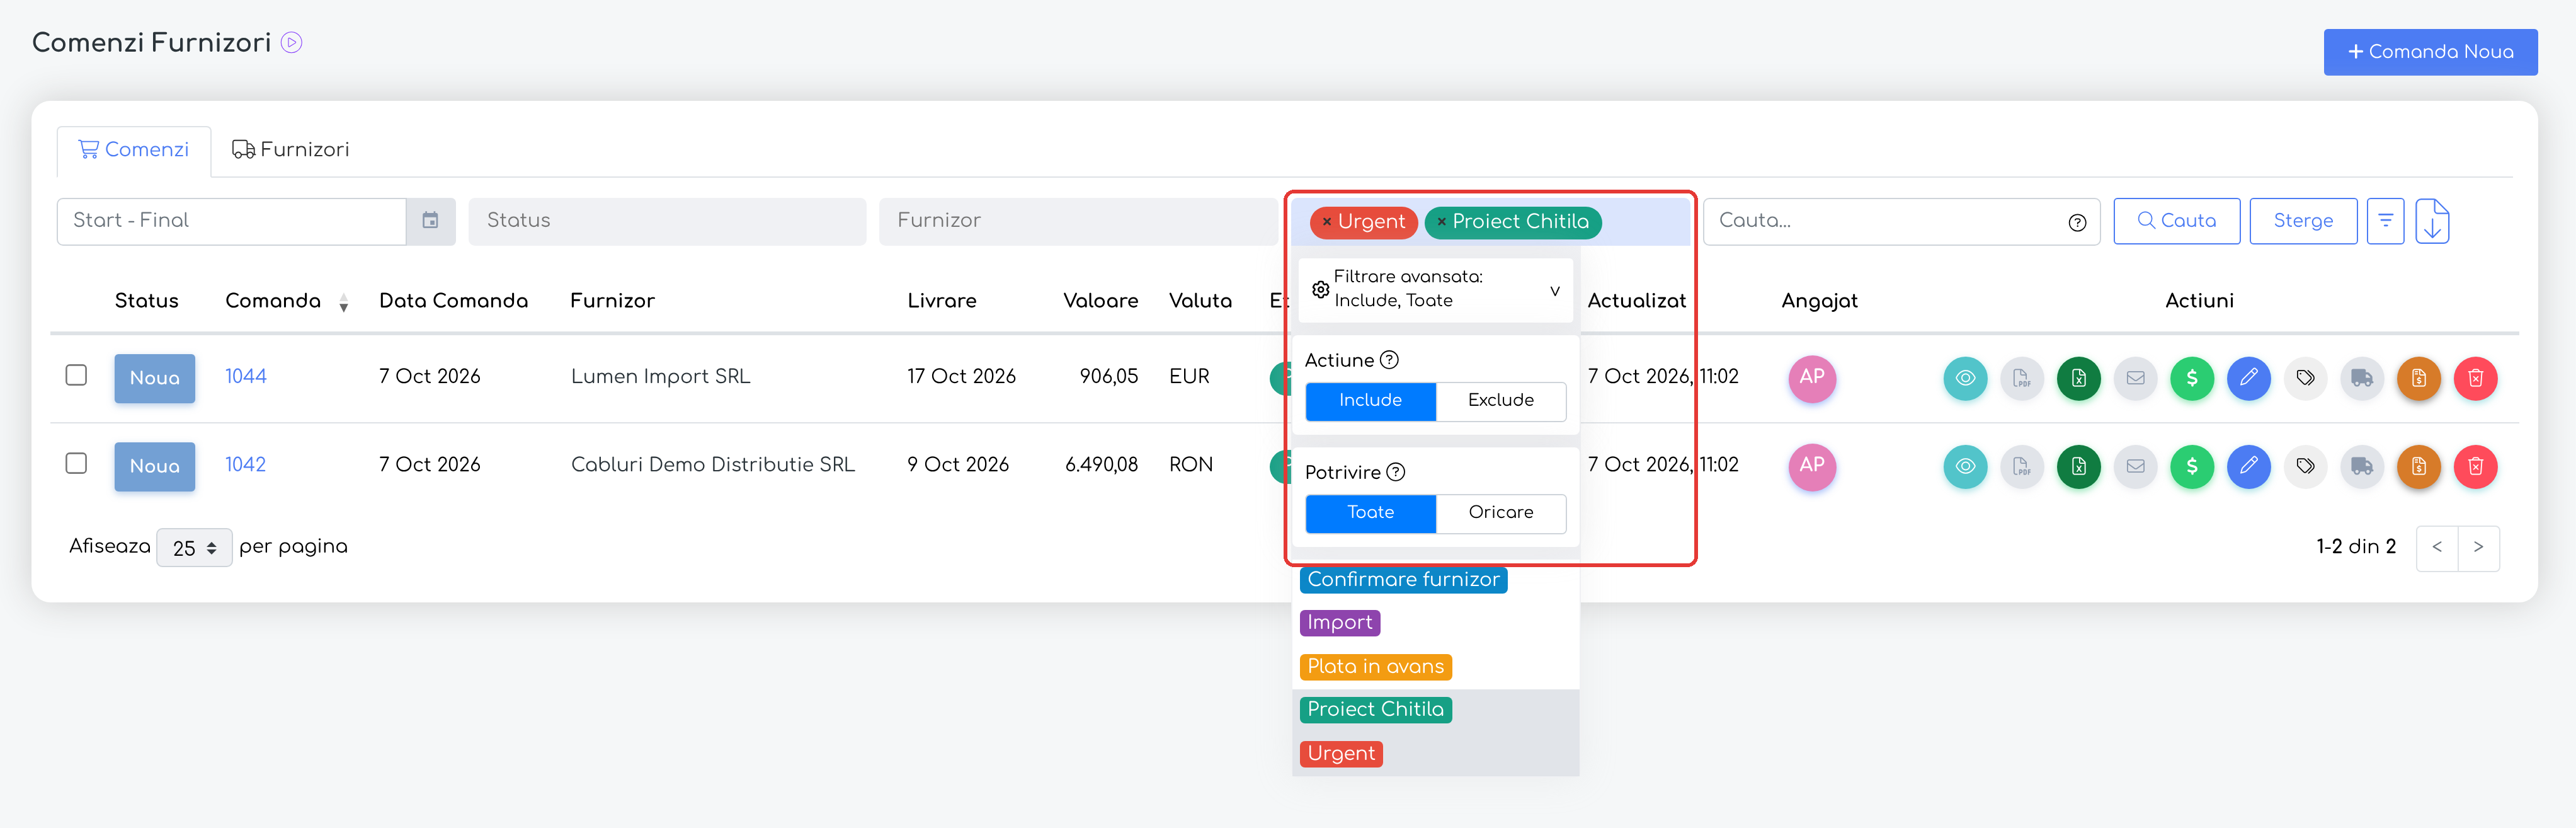Image resolution: width=2576 pixels, height=828 pixels.
Task: Create a new order with Comanda Noua
Action: 2430,52
